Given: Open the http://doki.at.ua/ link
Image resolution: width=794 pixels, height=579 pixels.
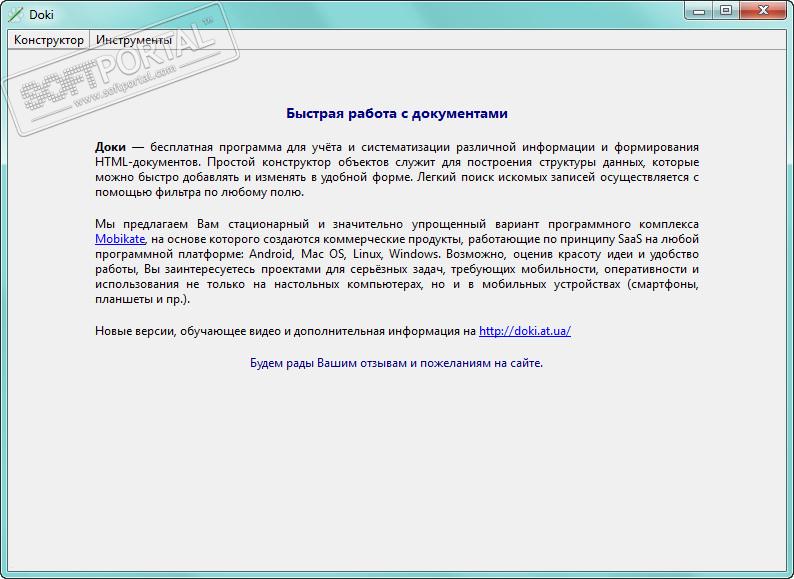Looking at the screenshot, I should click(x=525, y=331).
